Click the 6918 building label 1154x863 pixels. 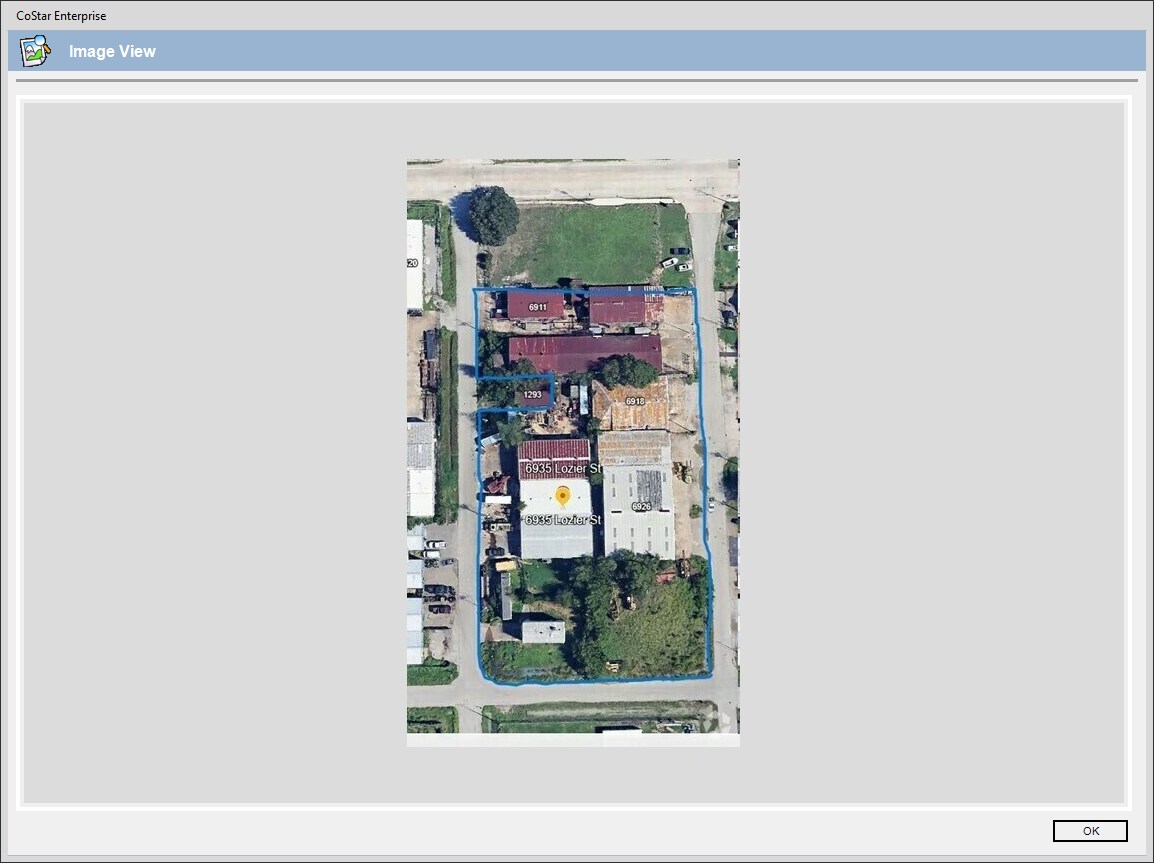pyautogui.click(x=635, y=401)
